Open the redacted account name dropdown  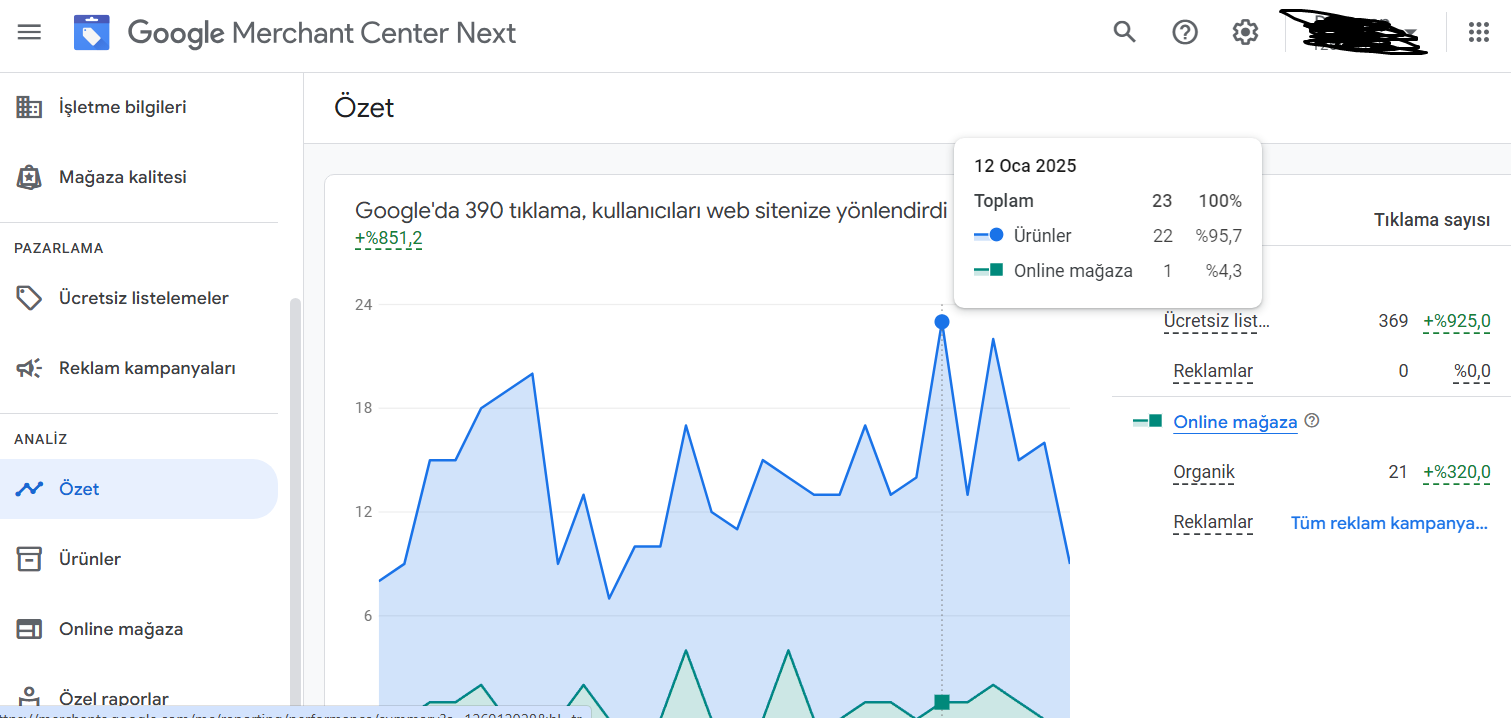(x=1354, y=34)
